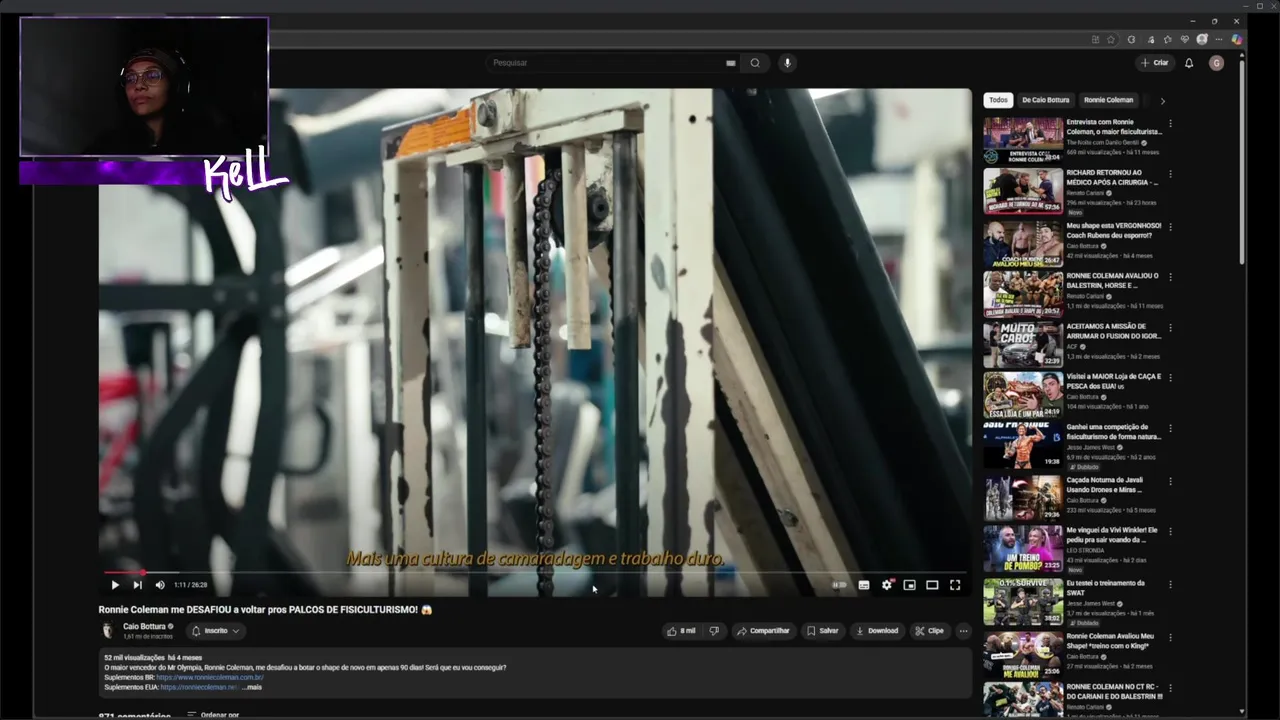Skip to the next video
The image size is (1280, 720).
tap(137, 585)
